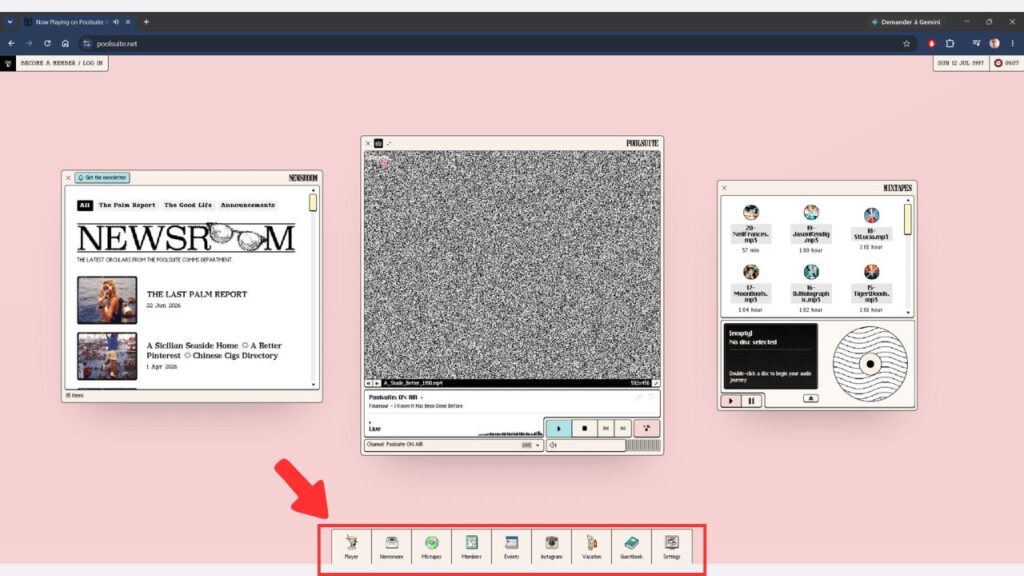Open the Members dock icon
The image size is (1024, 576).
(x=472, y=546)
